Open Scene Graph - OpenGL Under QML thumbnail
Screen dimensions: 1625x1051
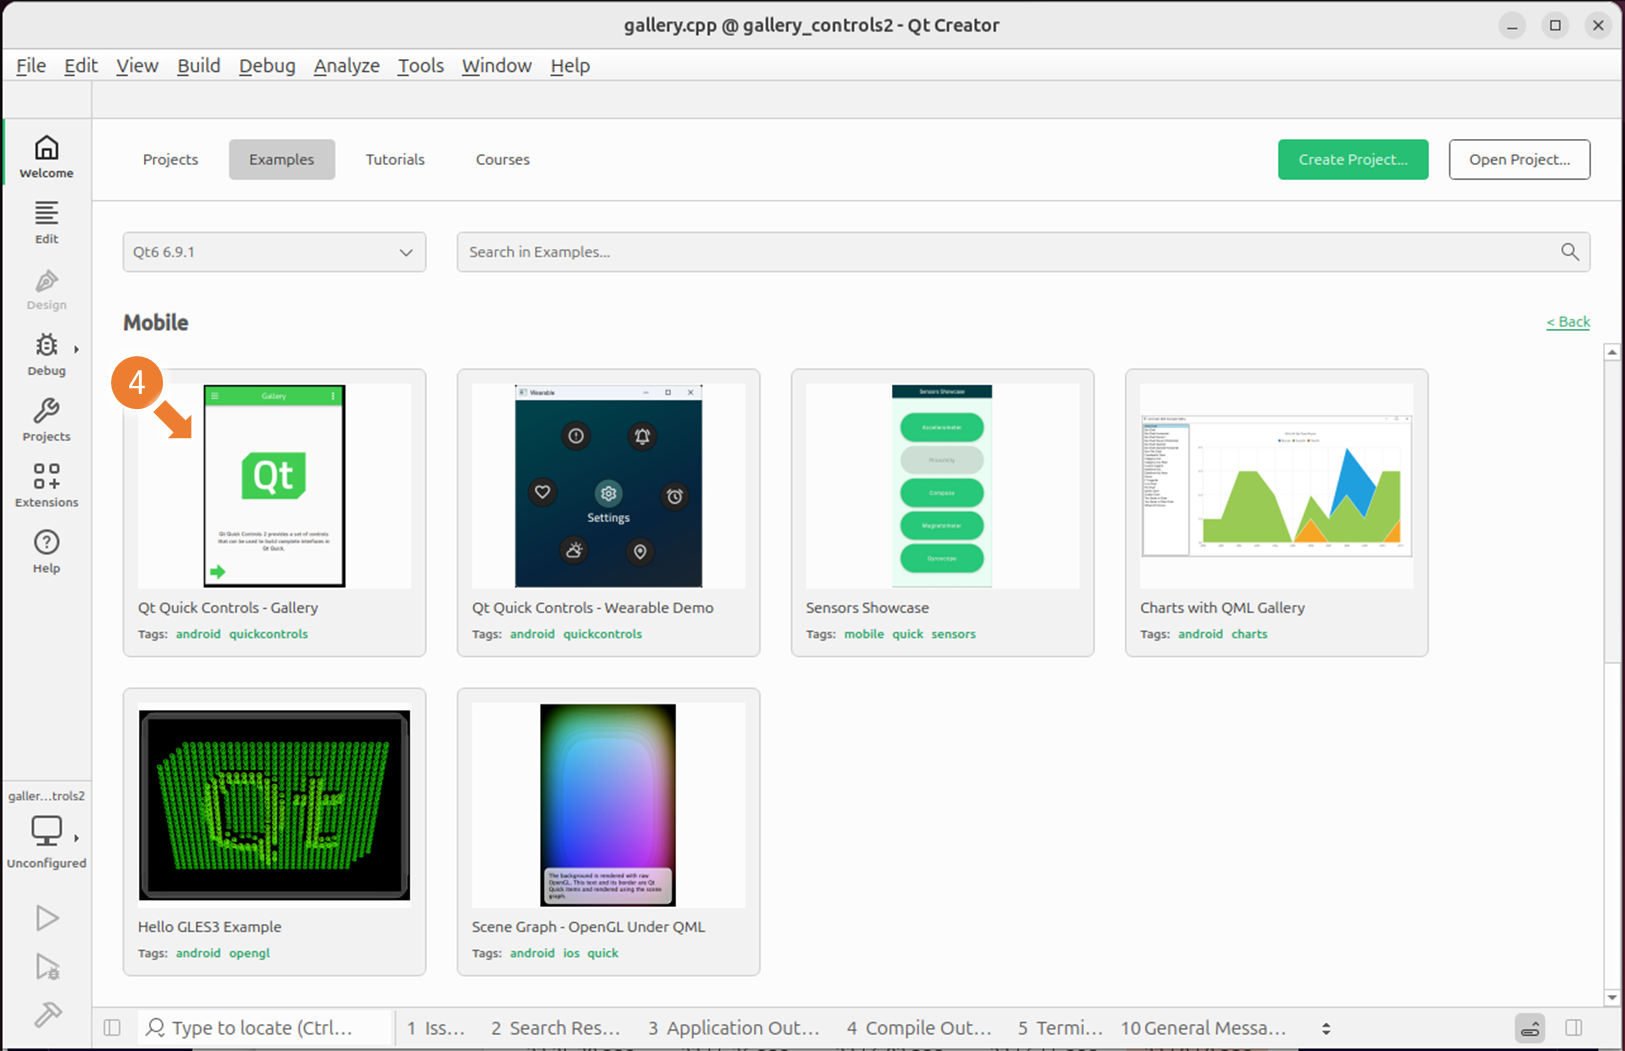pos(608,805)
